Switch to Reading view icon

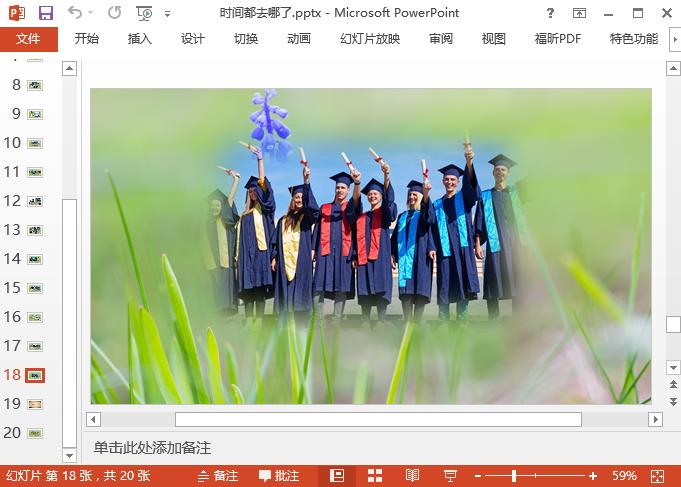[x=412, y=476]
